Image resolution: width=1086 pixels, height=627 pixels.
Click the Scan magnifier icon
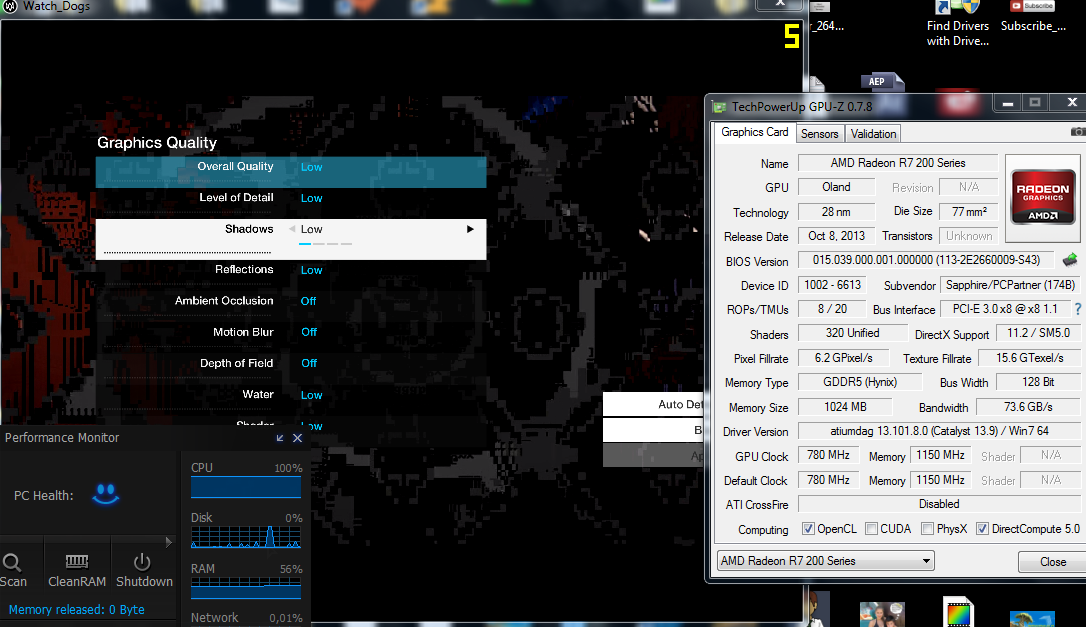[12, 562]
